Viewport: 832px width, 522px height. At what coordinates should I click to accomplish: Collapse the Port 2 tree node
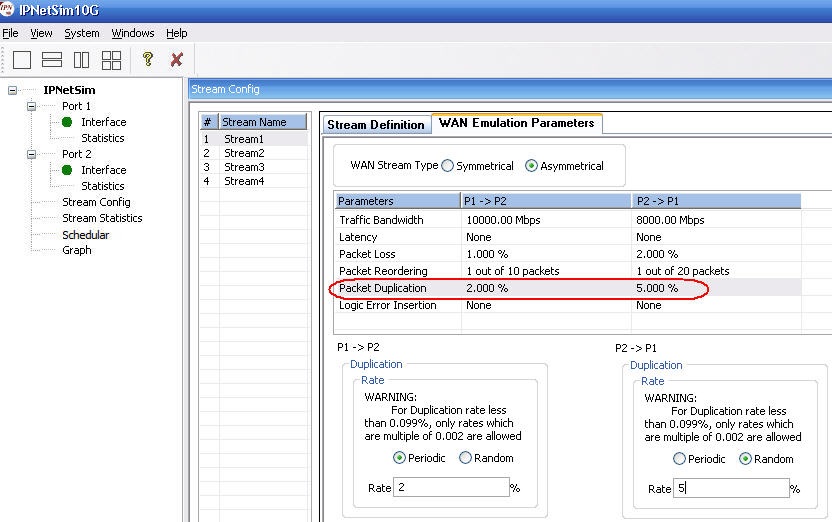pyautogui.click(x=31, y=154)
